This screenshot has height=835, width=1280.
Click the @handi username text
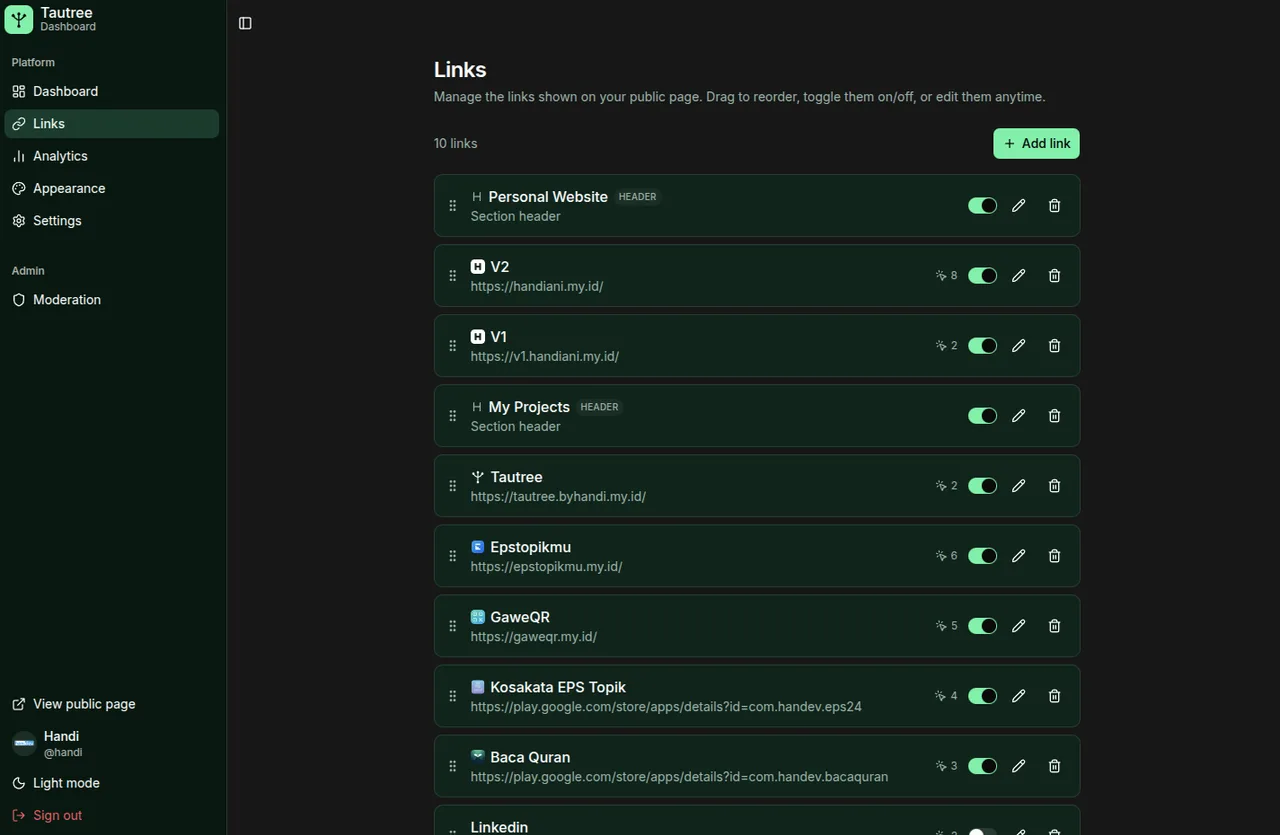[x=63, y=753]
